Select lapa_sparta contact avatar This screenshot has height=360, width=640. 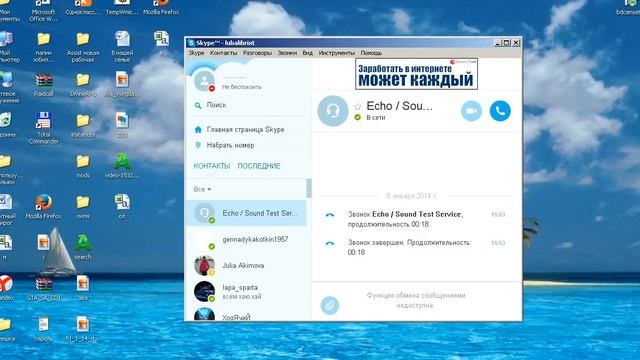[204, 291]
